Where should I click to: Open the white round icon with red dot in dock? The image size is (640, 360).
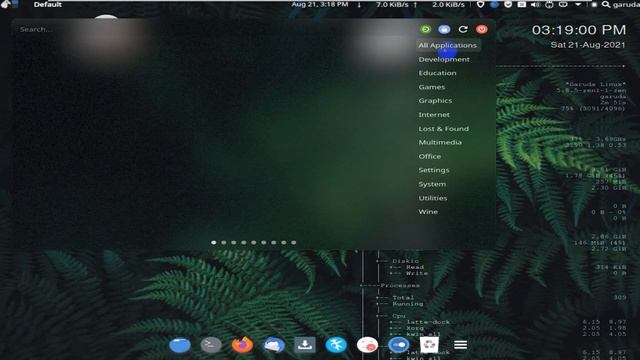click(x=367, y=345)
